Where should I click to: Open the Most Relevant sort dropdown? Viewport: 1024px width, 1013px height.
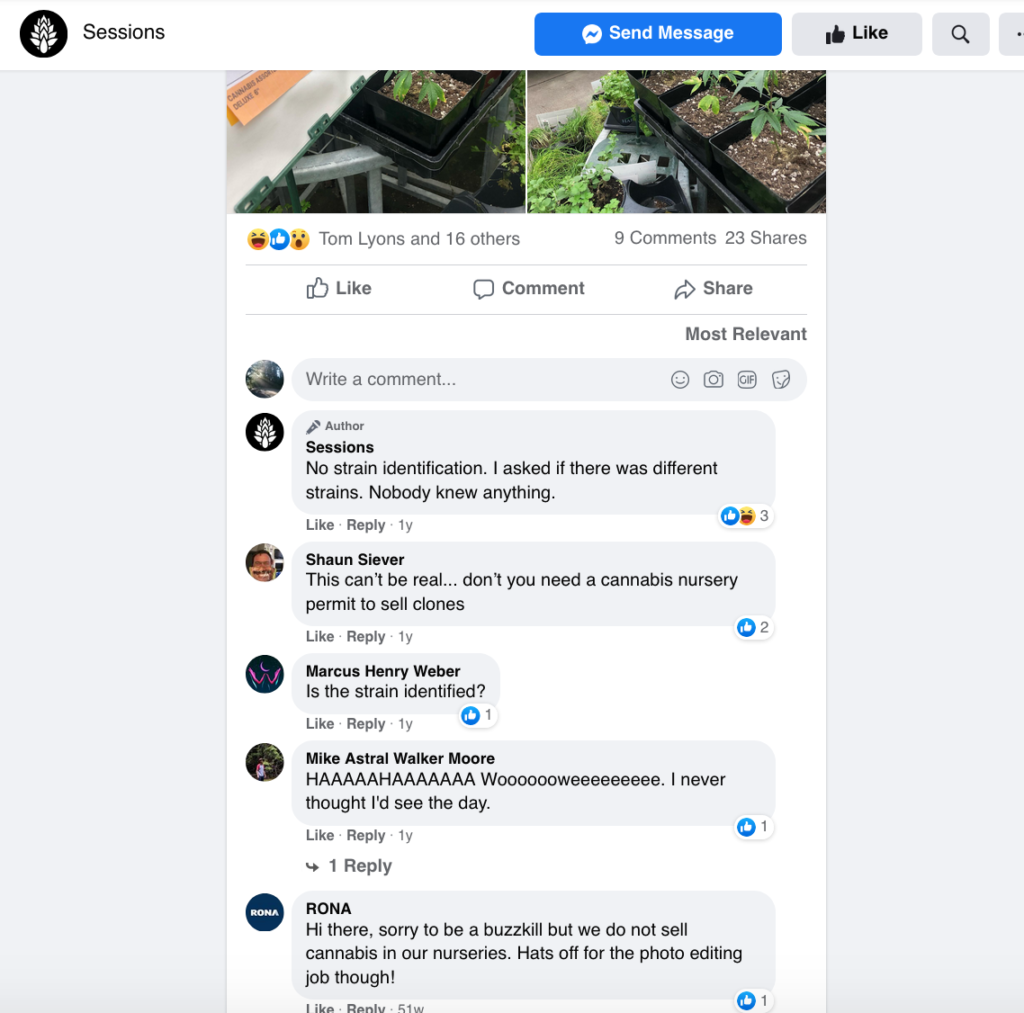click(745, 334)
